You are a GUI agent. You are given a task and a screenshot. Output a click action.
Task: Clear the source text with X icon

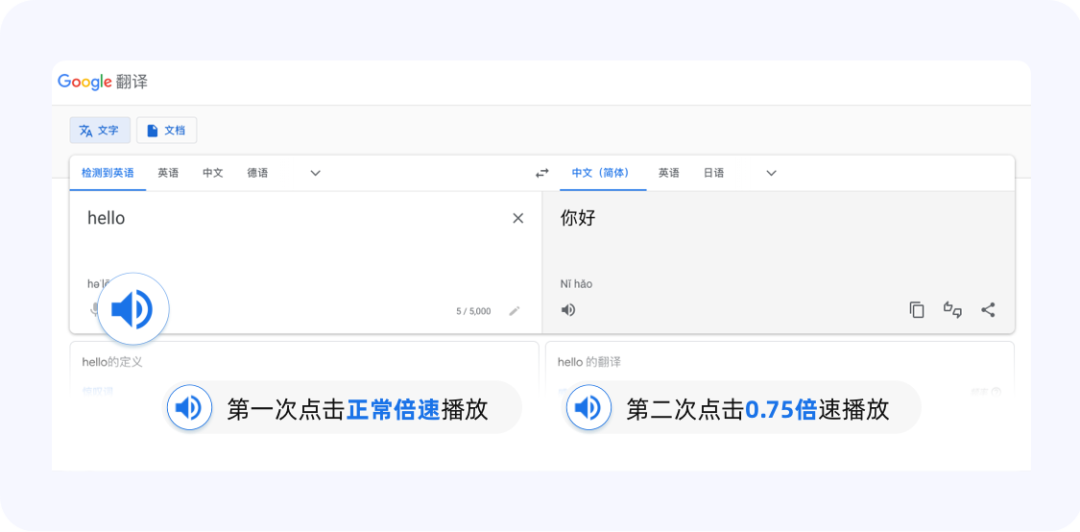[518, 218]
